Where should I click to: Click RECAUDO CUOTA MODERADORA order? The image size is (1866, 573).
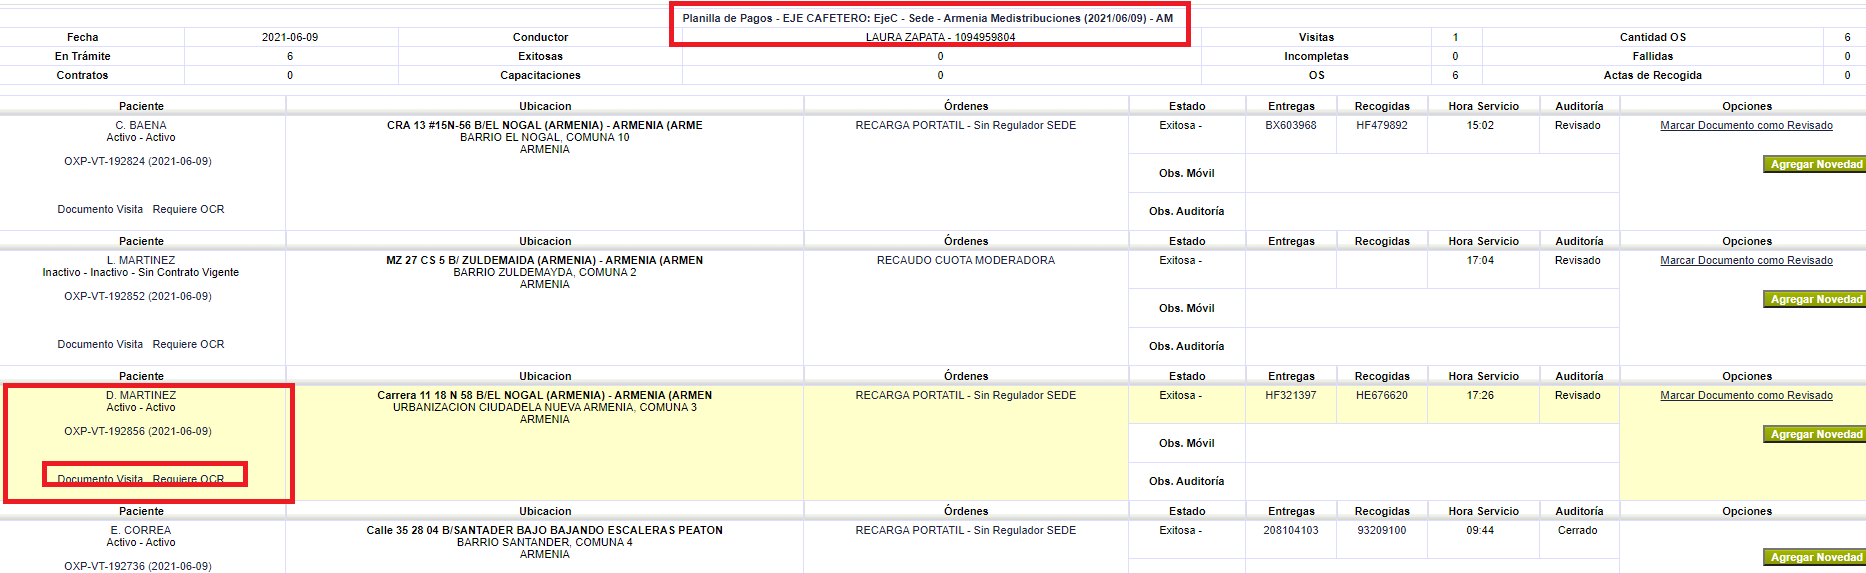(966, 261)
